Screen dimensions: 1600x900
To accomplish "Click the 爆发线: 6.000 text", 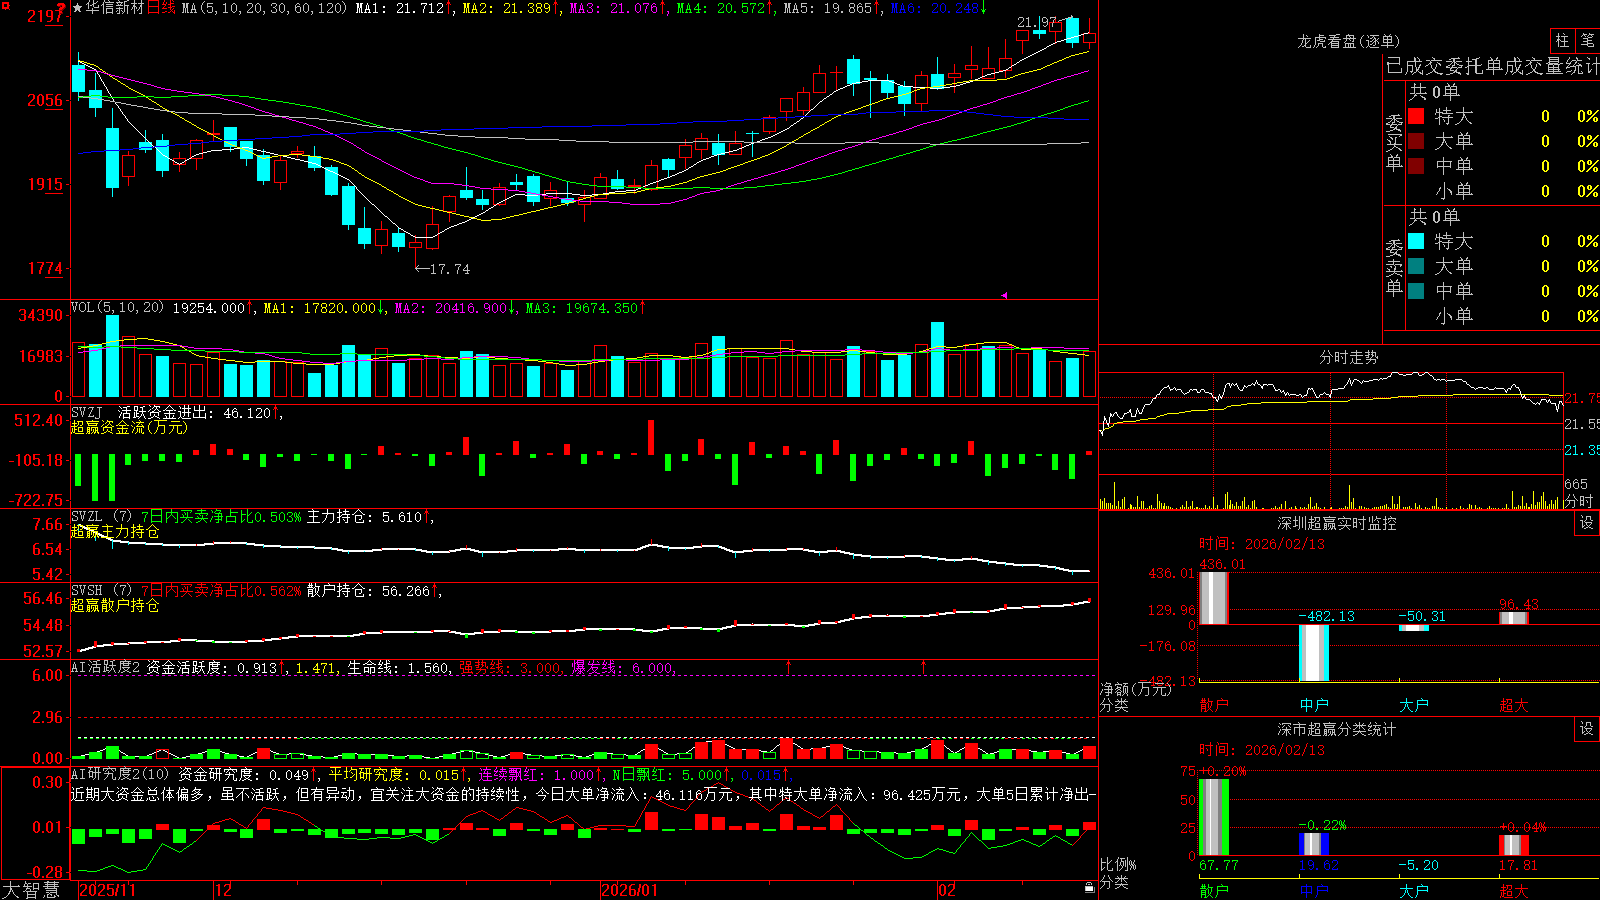I will click(x=622, y=667).
